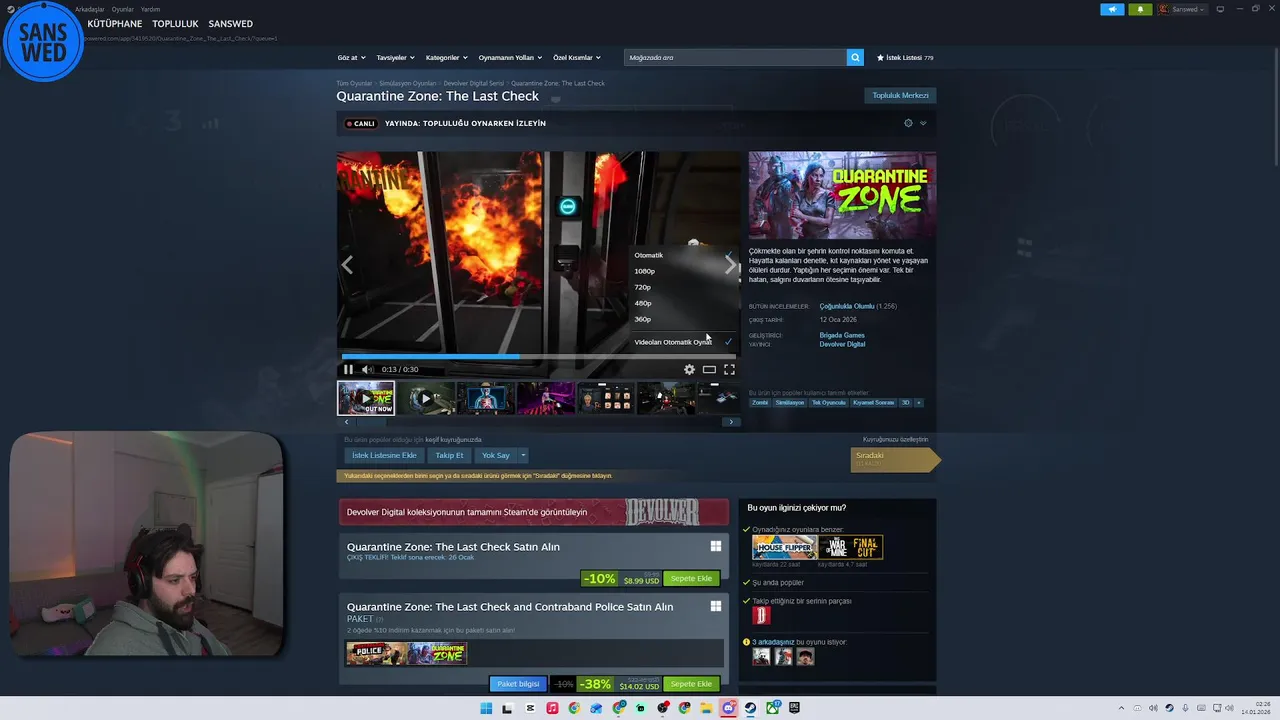The width and height of the screenshot is (1280, 720).
Task: Open dropdown arrow next to Yok Say
Action: click(522, 455)
